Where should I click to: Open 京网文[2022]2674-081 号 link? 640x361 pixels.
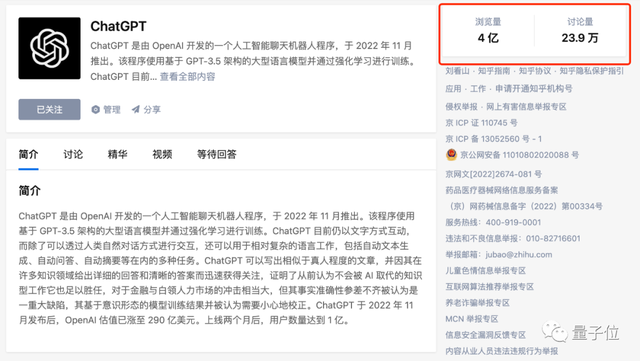493,174
